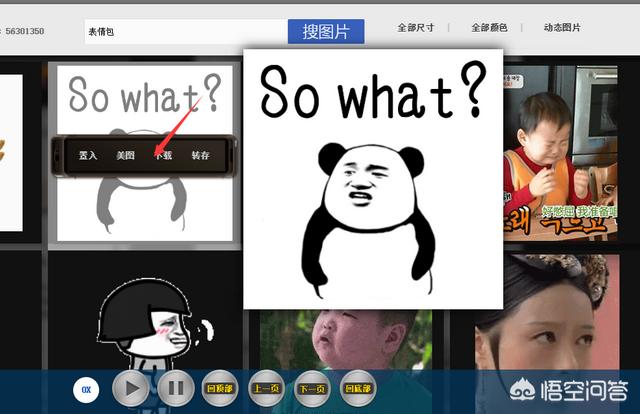
Task: Click the play button in bottom bar
Action: [x=131, y=388]
